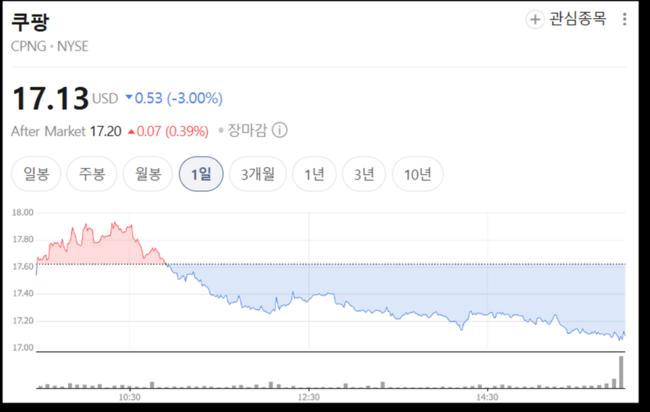650x412 pixels.
Task: Click the info icon beside 장마감
Action: 280,130
